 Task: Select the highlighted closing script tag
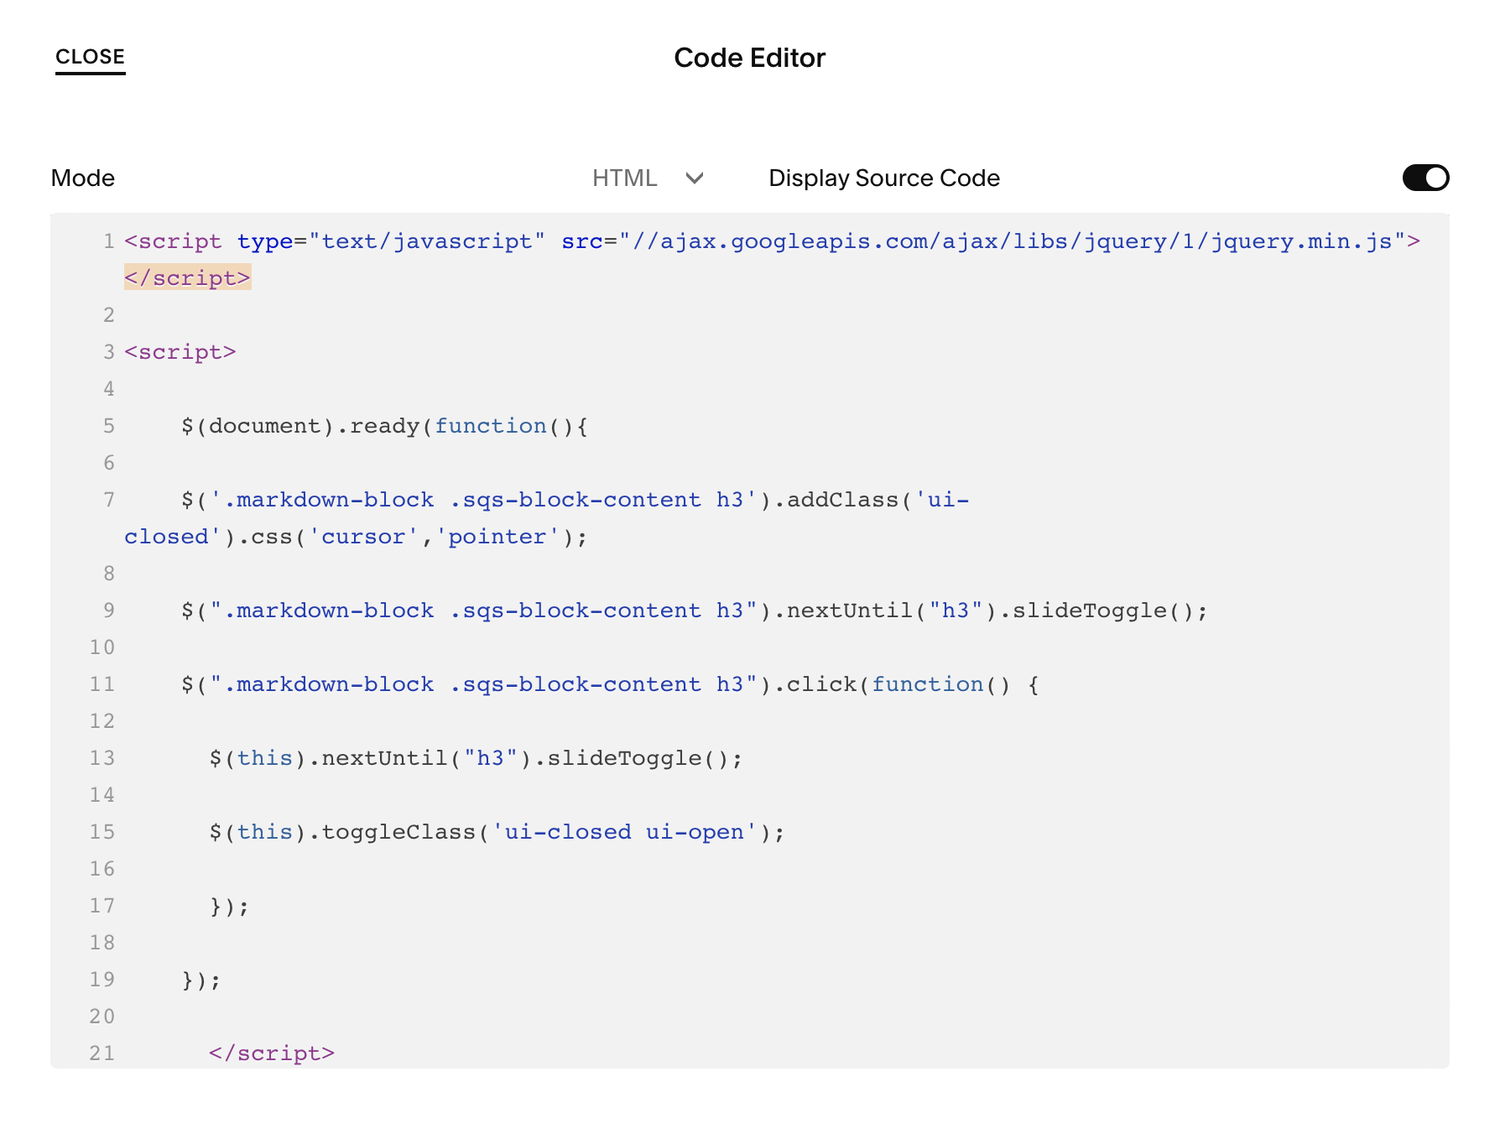(x=187, y=278)
